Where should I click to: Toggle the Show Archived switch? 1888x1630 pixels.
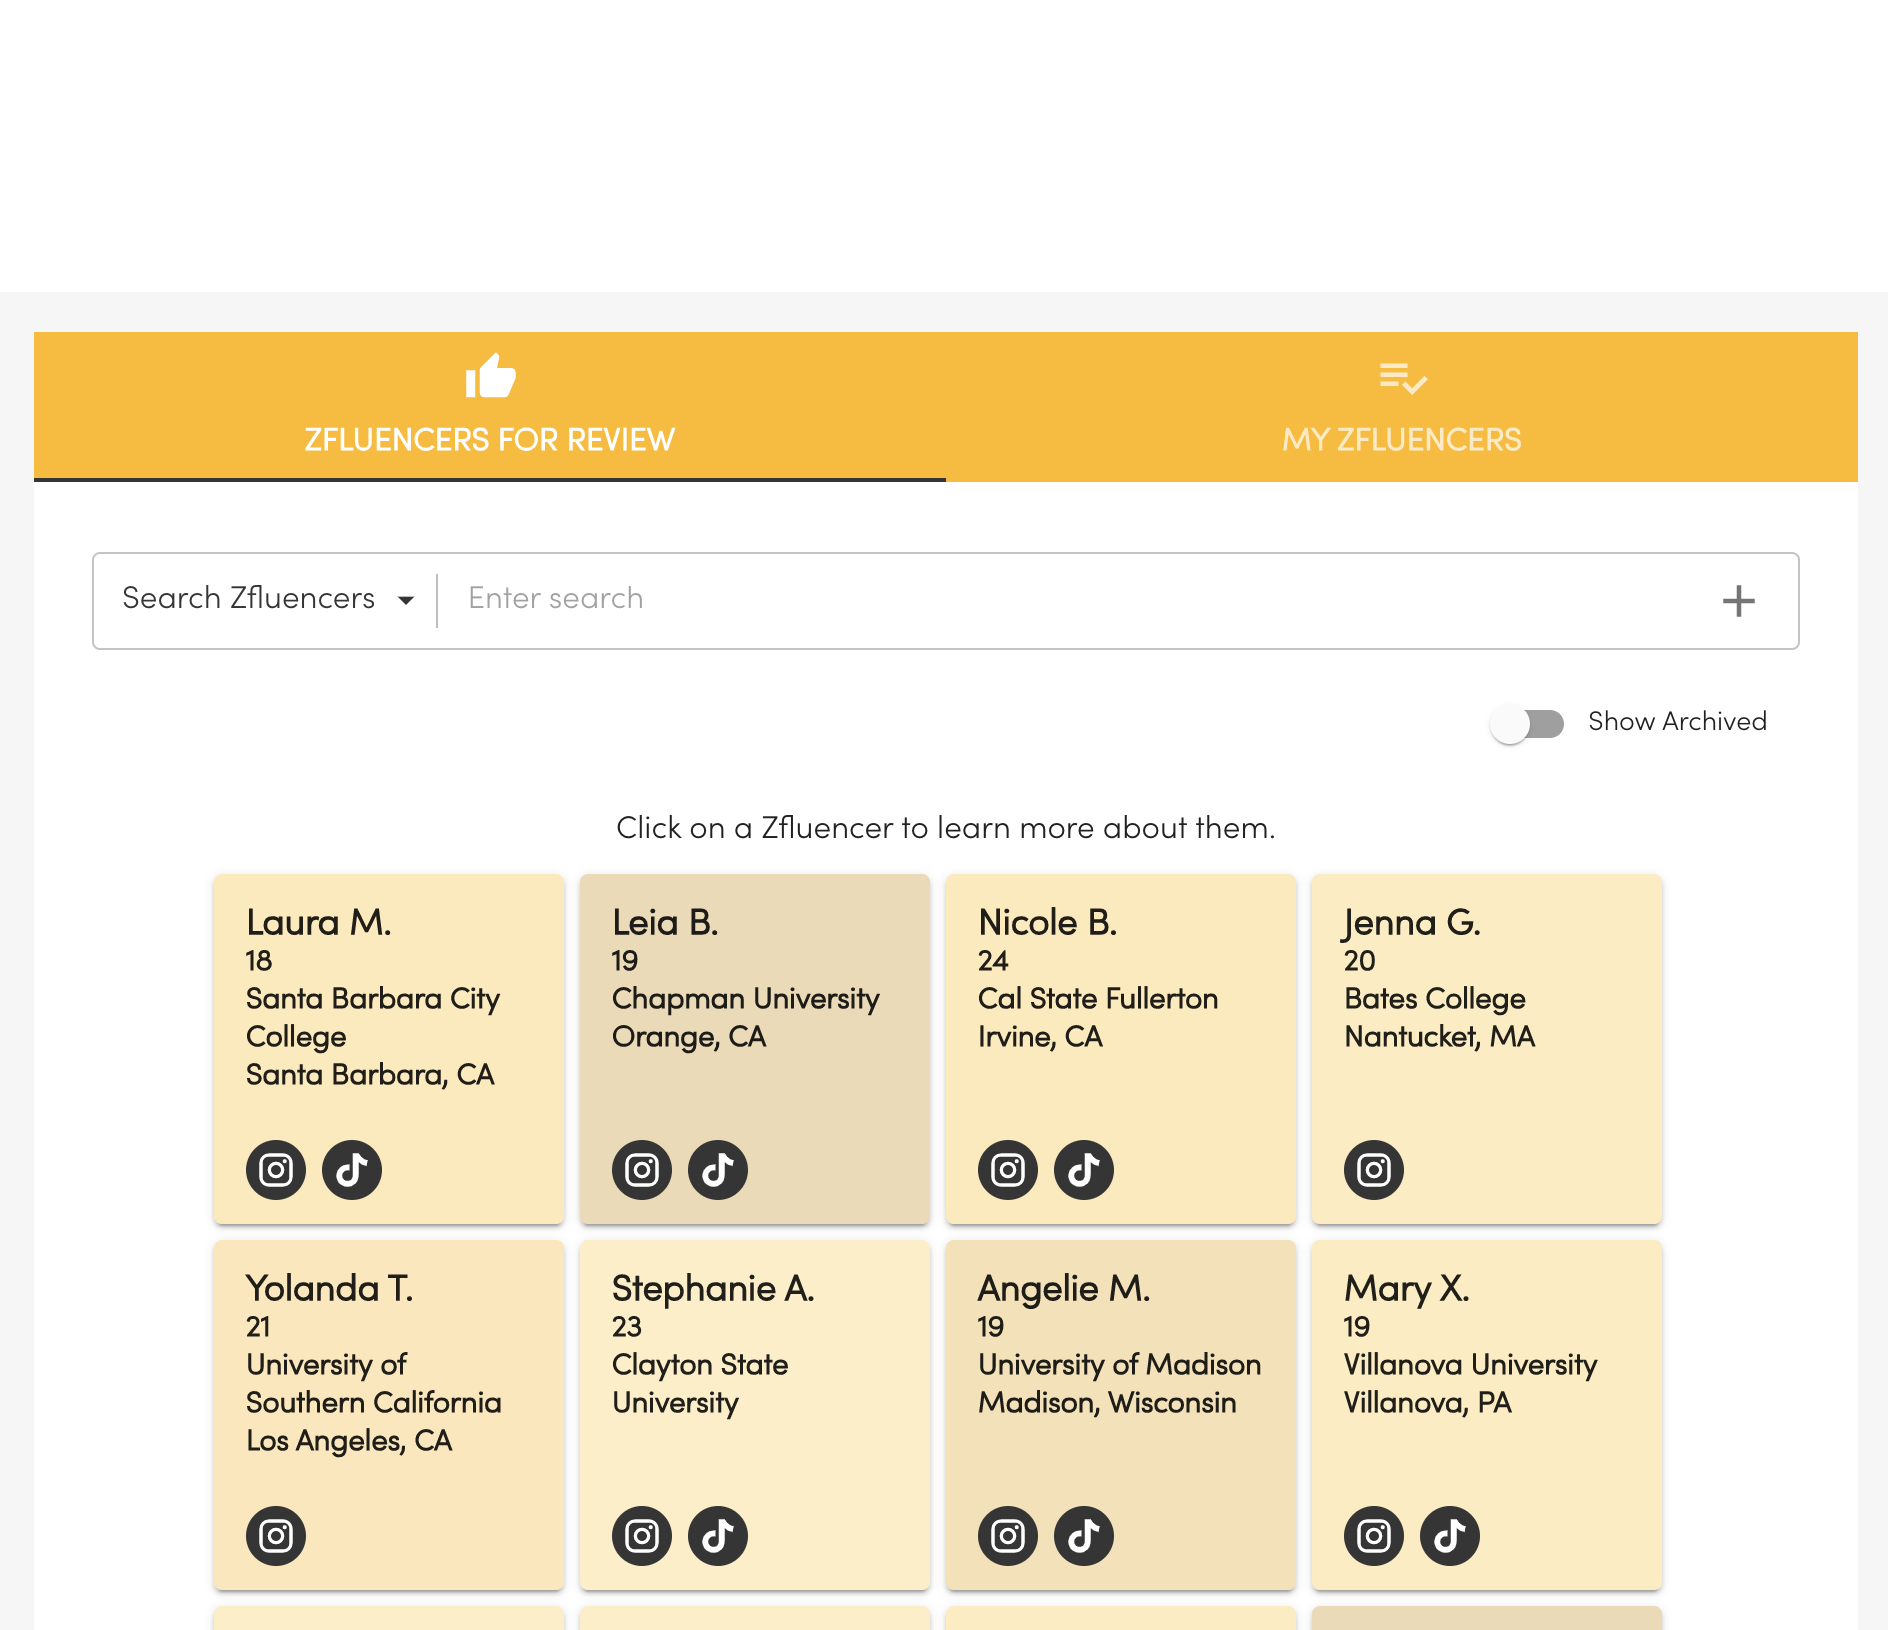pos(1527,723)
